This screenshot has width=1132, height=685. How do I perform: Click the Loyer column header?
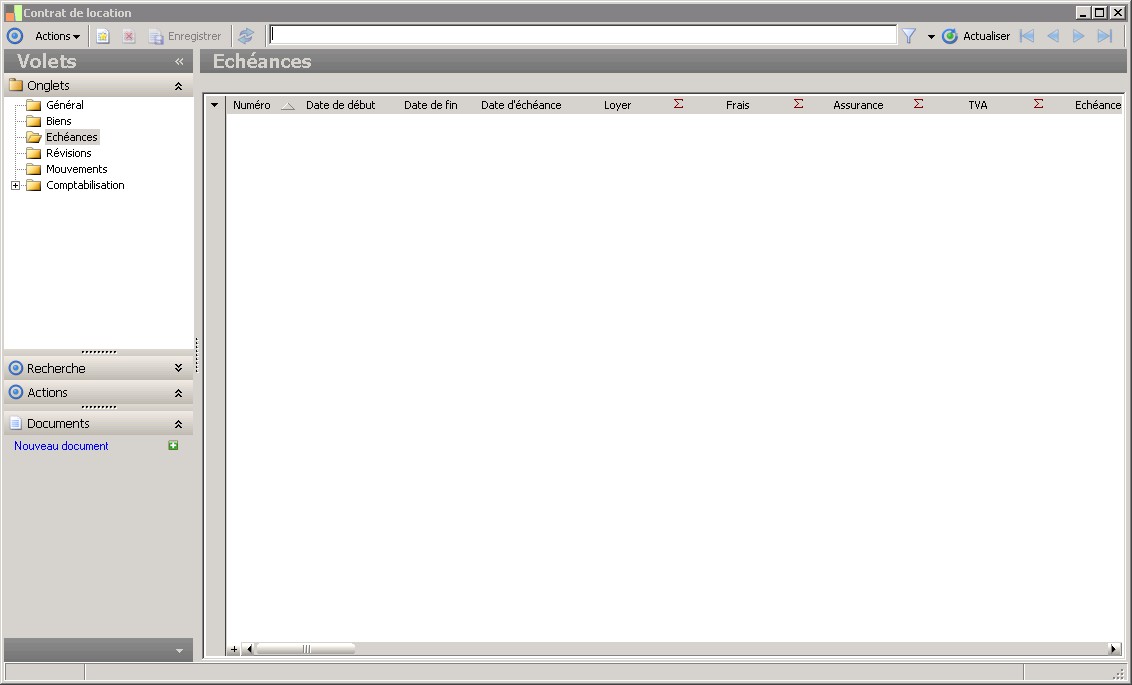617,105
